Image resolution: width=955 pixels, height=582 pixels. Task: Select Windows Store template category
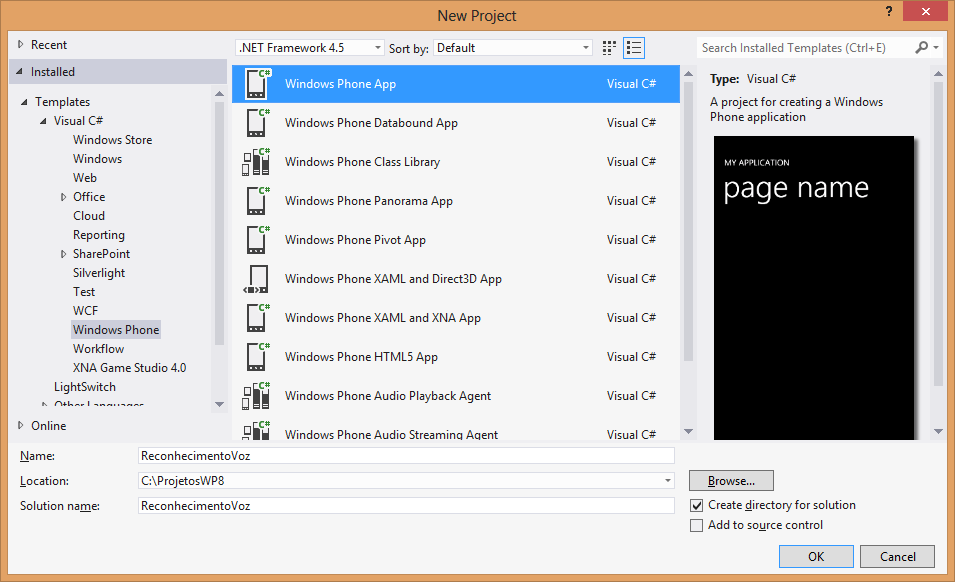[113, 140]
